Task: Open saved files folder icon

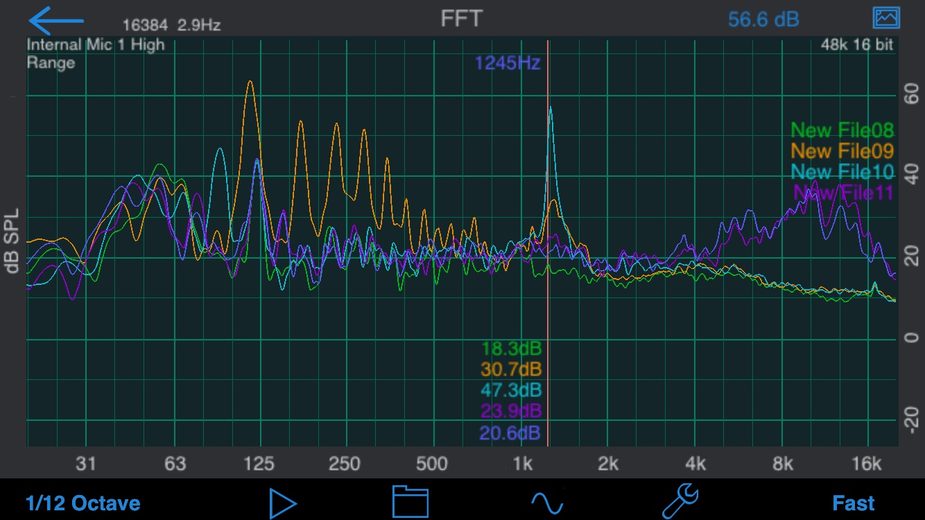Action: (410, 502)
